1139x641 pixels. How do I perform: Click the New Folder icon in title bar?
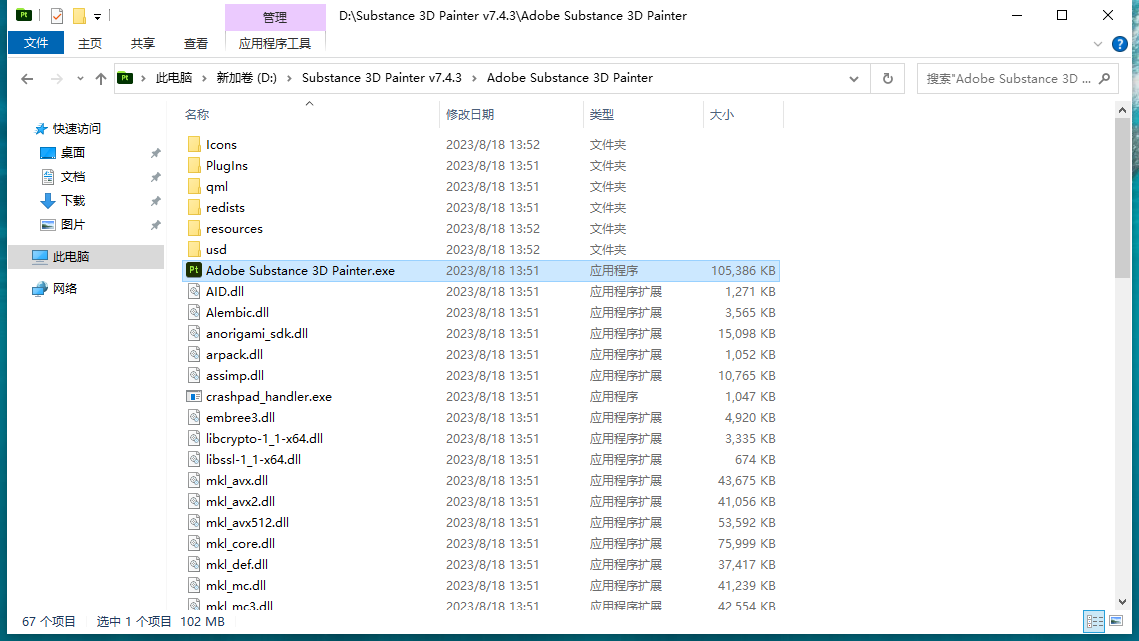(78, 15)
